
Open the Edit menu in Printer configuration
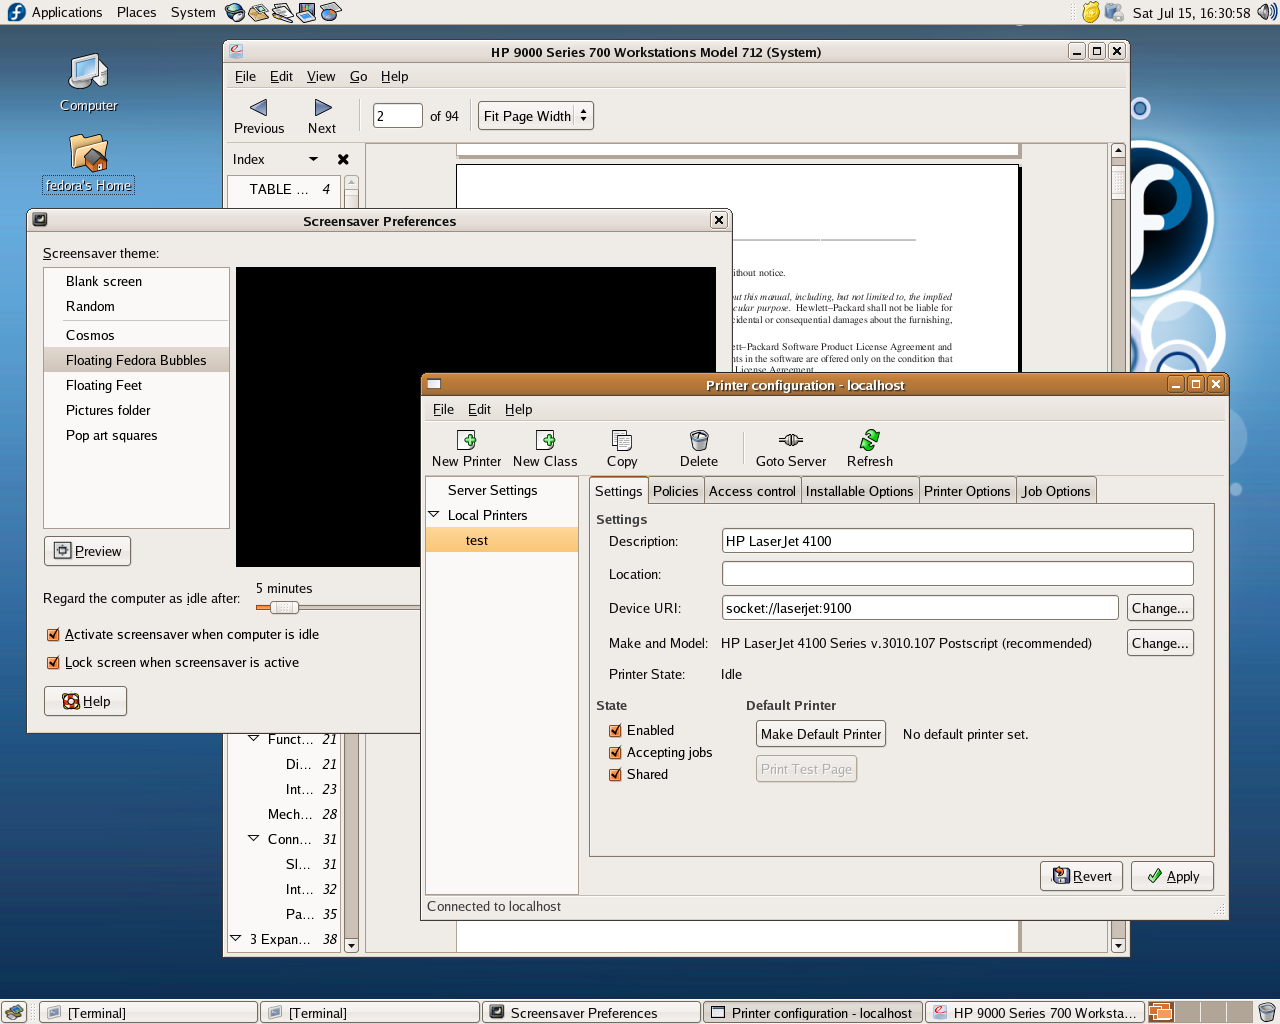[x=479, y=409]
